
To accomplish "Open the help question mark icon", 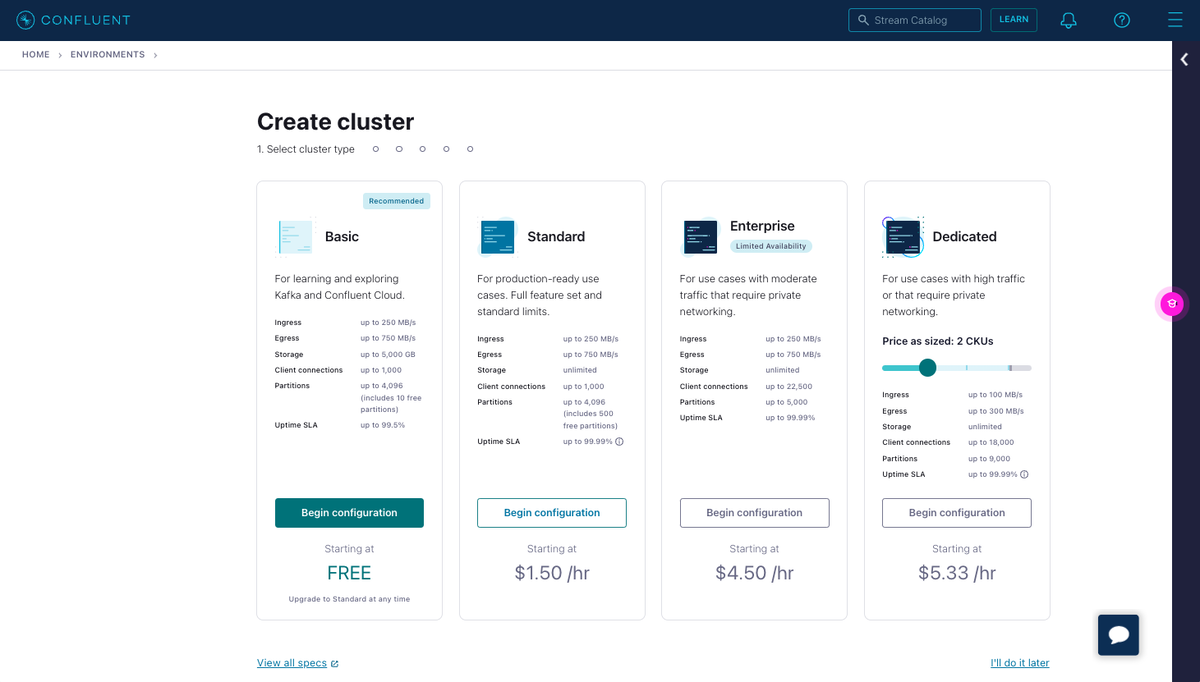I will 1122,20.
